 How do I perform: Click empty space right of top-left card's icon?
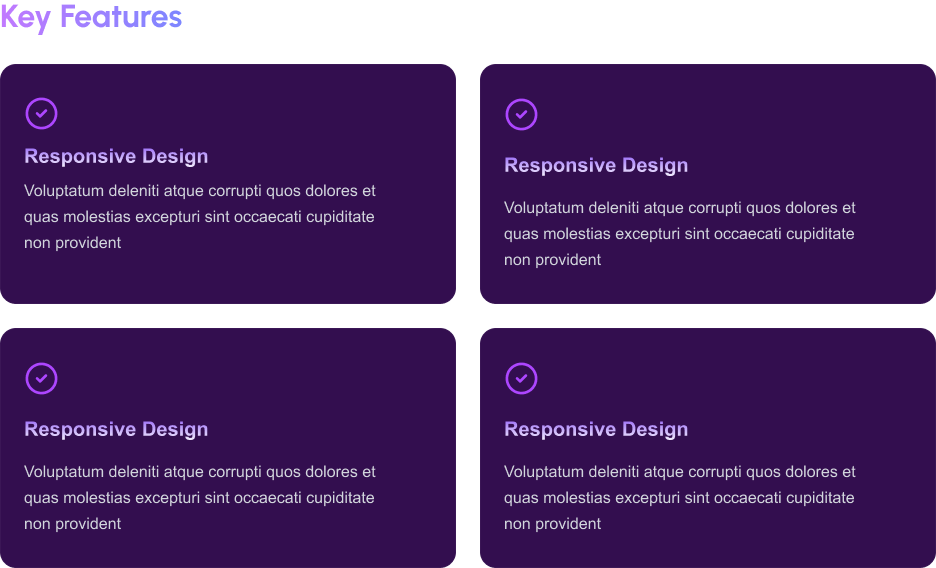(x=250, y=114)
